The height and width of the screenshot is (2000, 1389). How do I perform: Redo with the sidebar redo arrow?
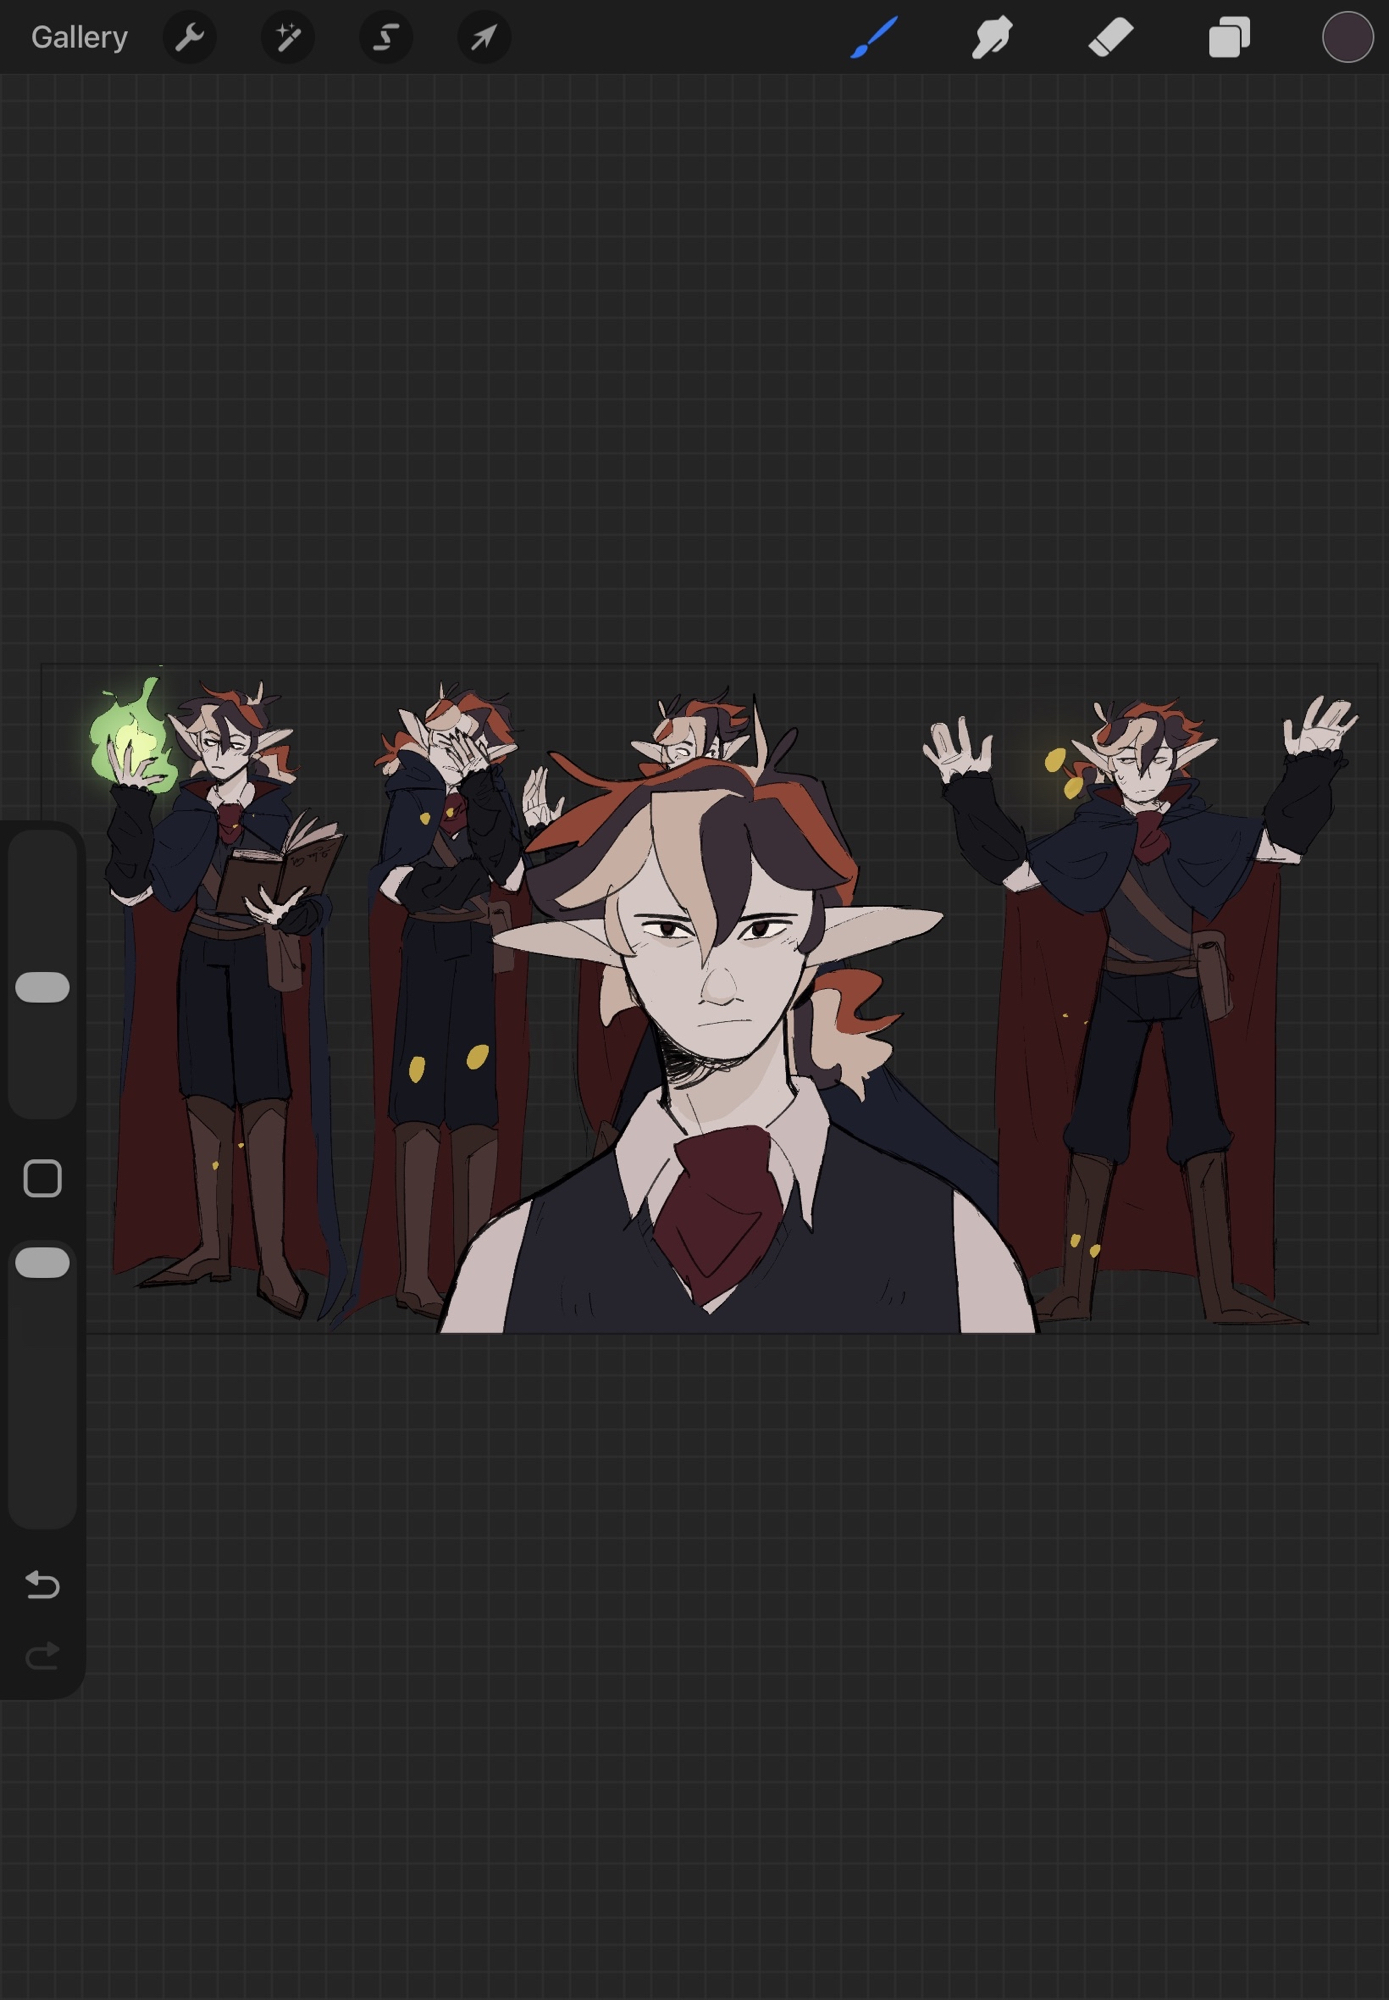(x=43, y=1657)
